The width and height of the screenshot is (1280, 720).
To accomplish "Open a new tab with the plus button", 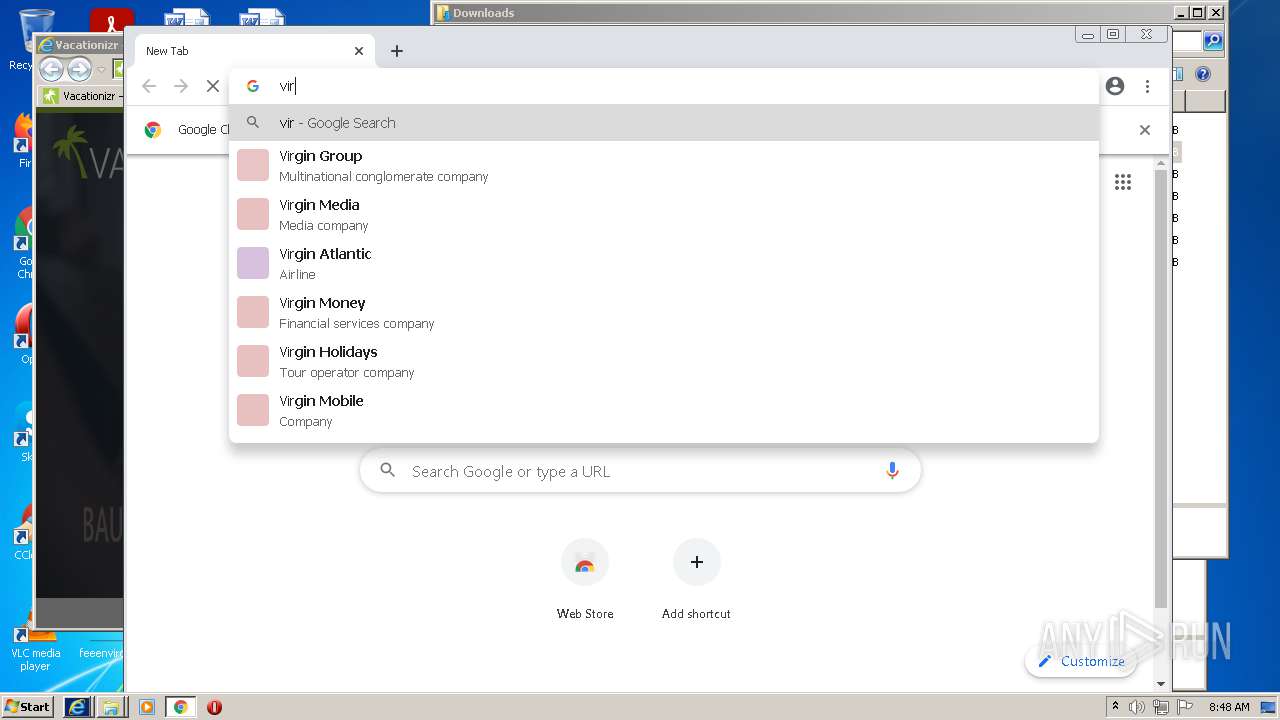I will (397, 51).
